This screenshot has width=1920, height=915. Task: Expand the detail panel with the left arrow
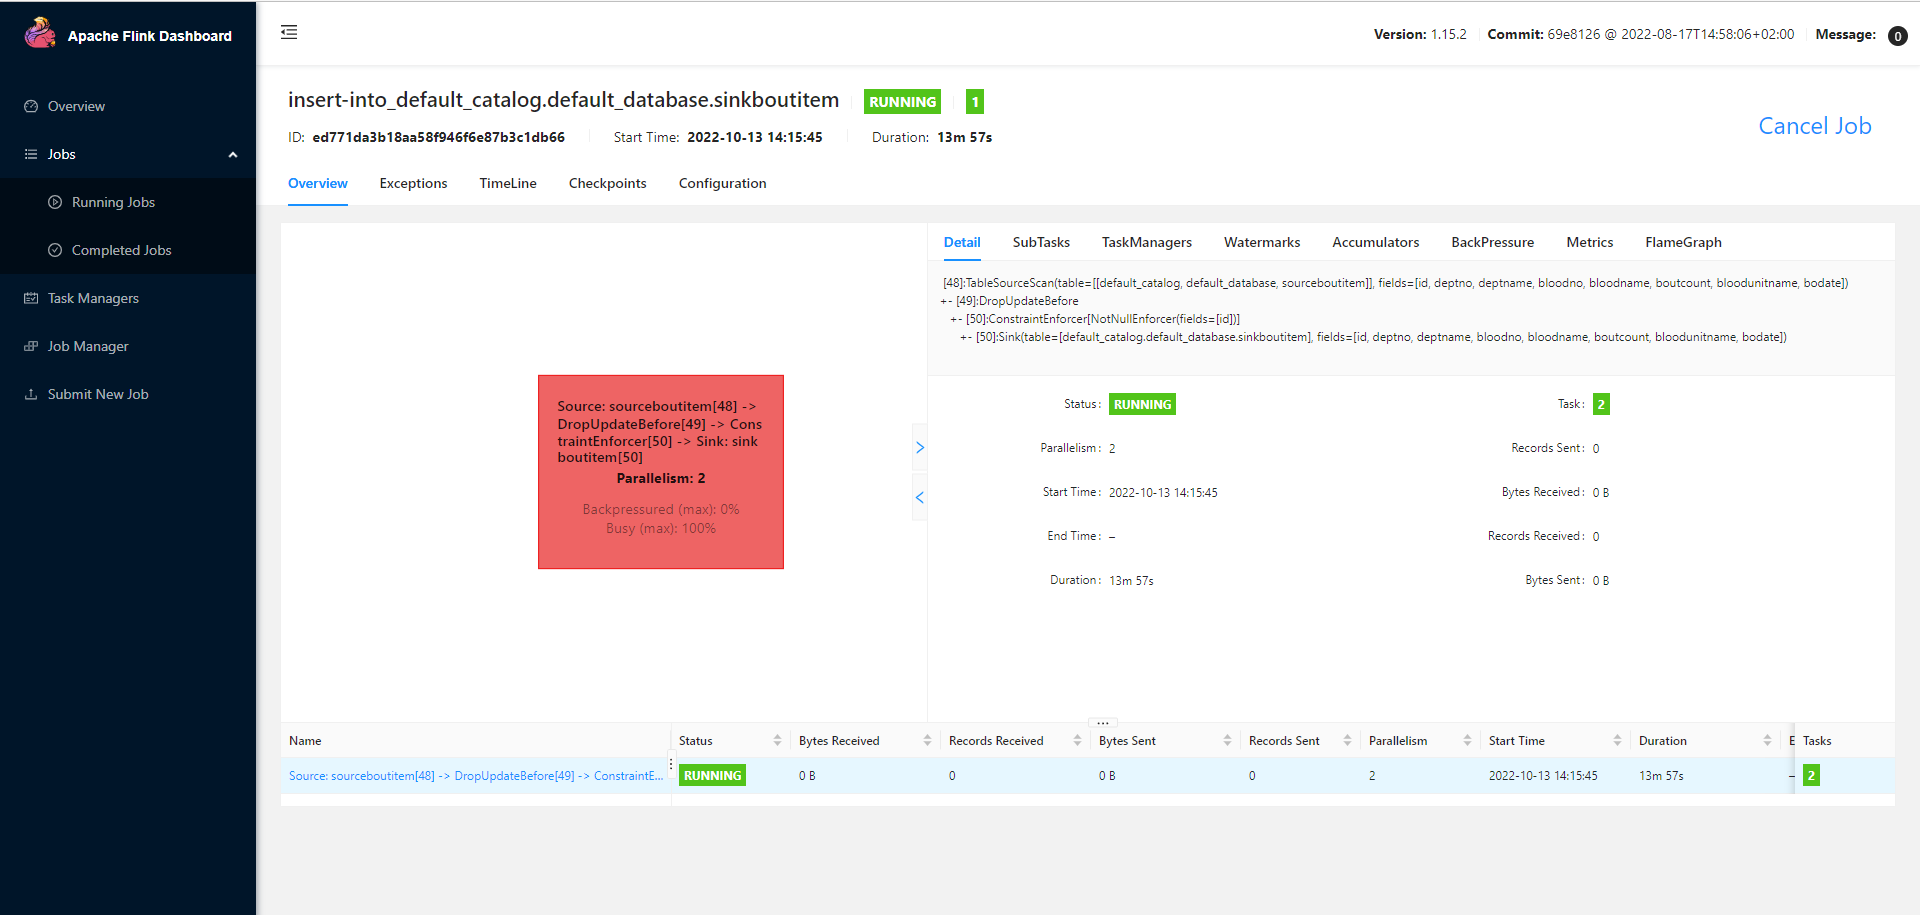[920, 497]
